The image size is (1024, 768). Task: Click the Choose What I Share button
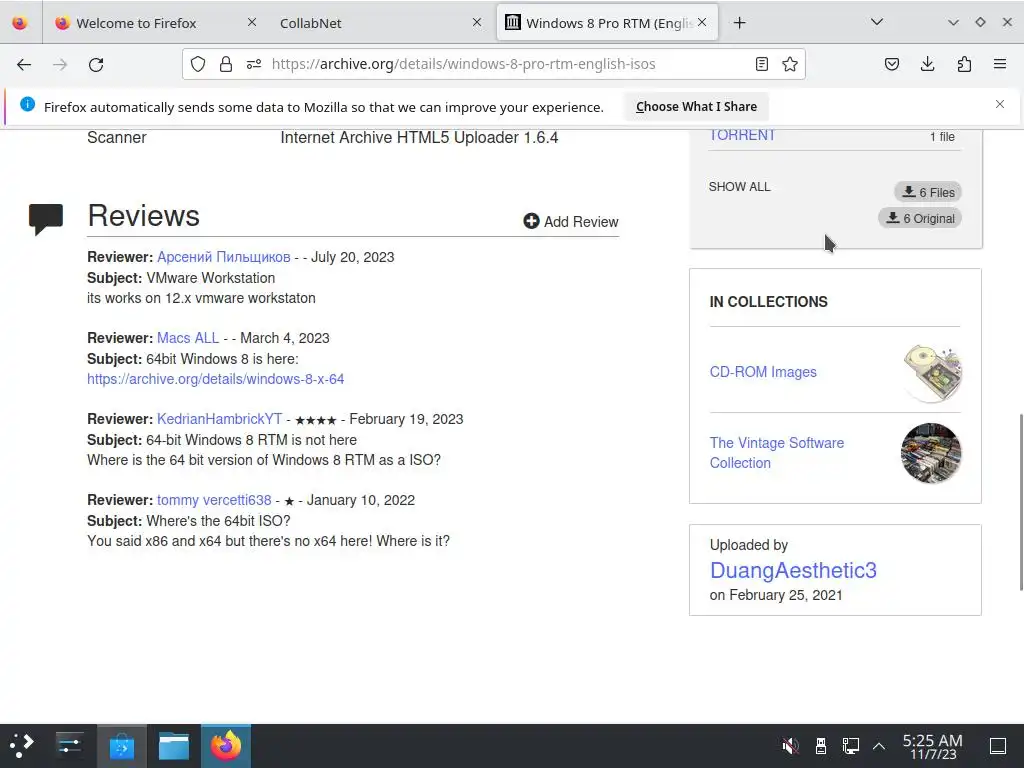tap(696, 106)
